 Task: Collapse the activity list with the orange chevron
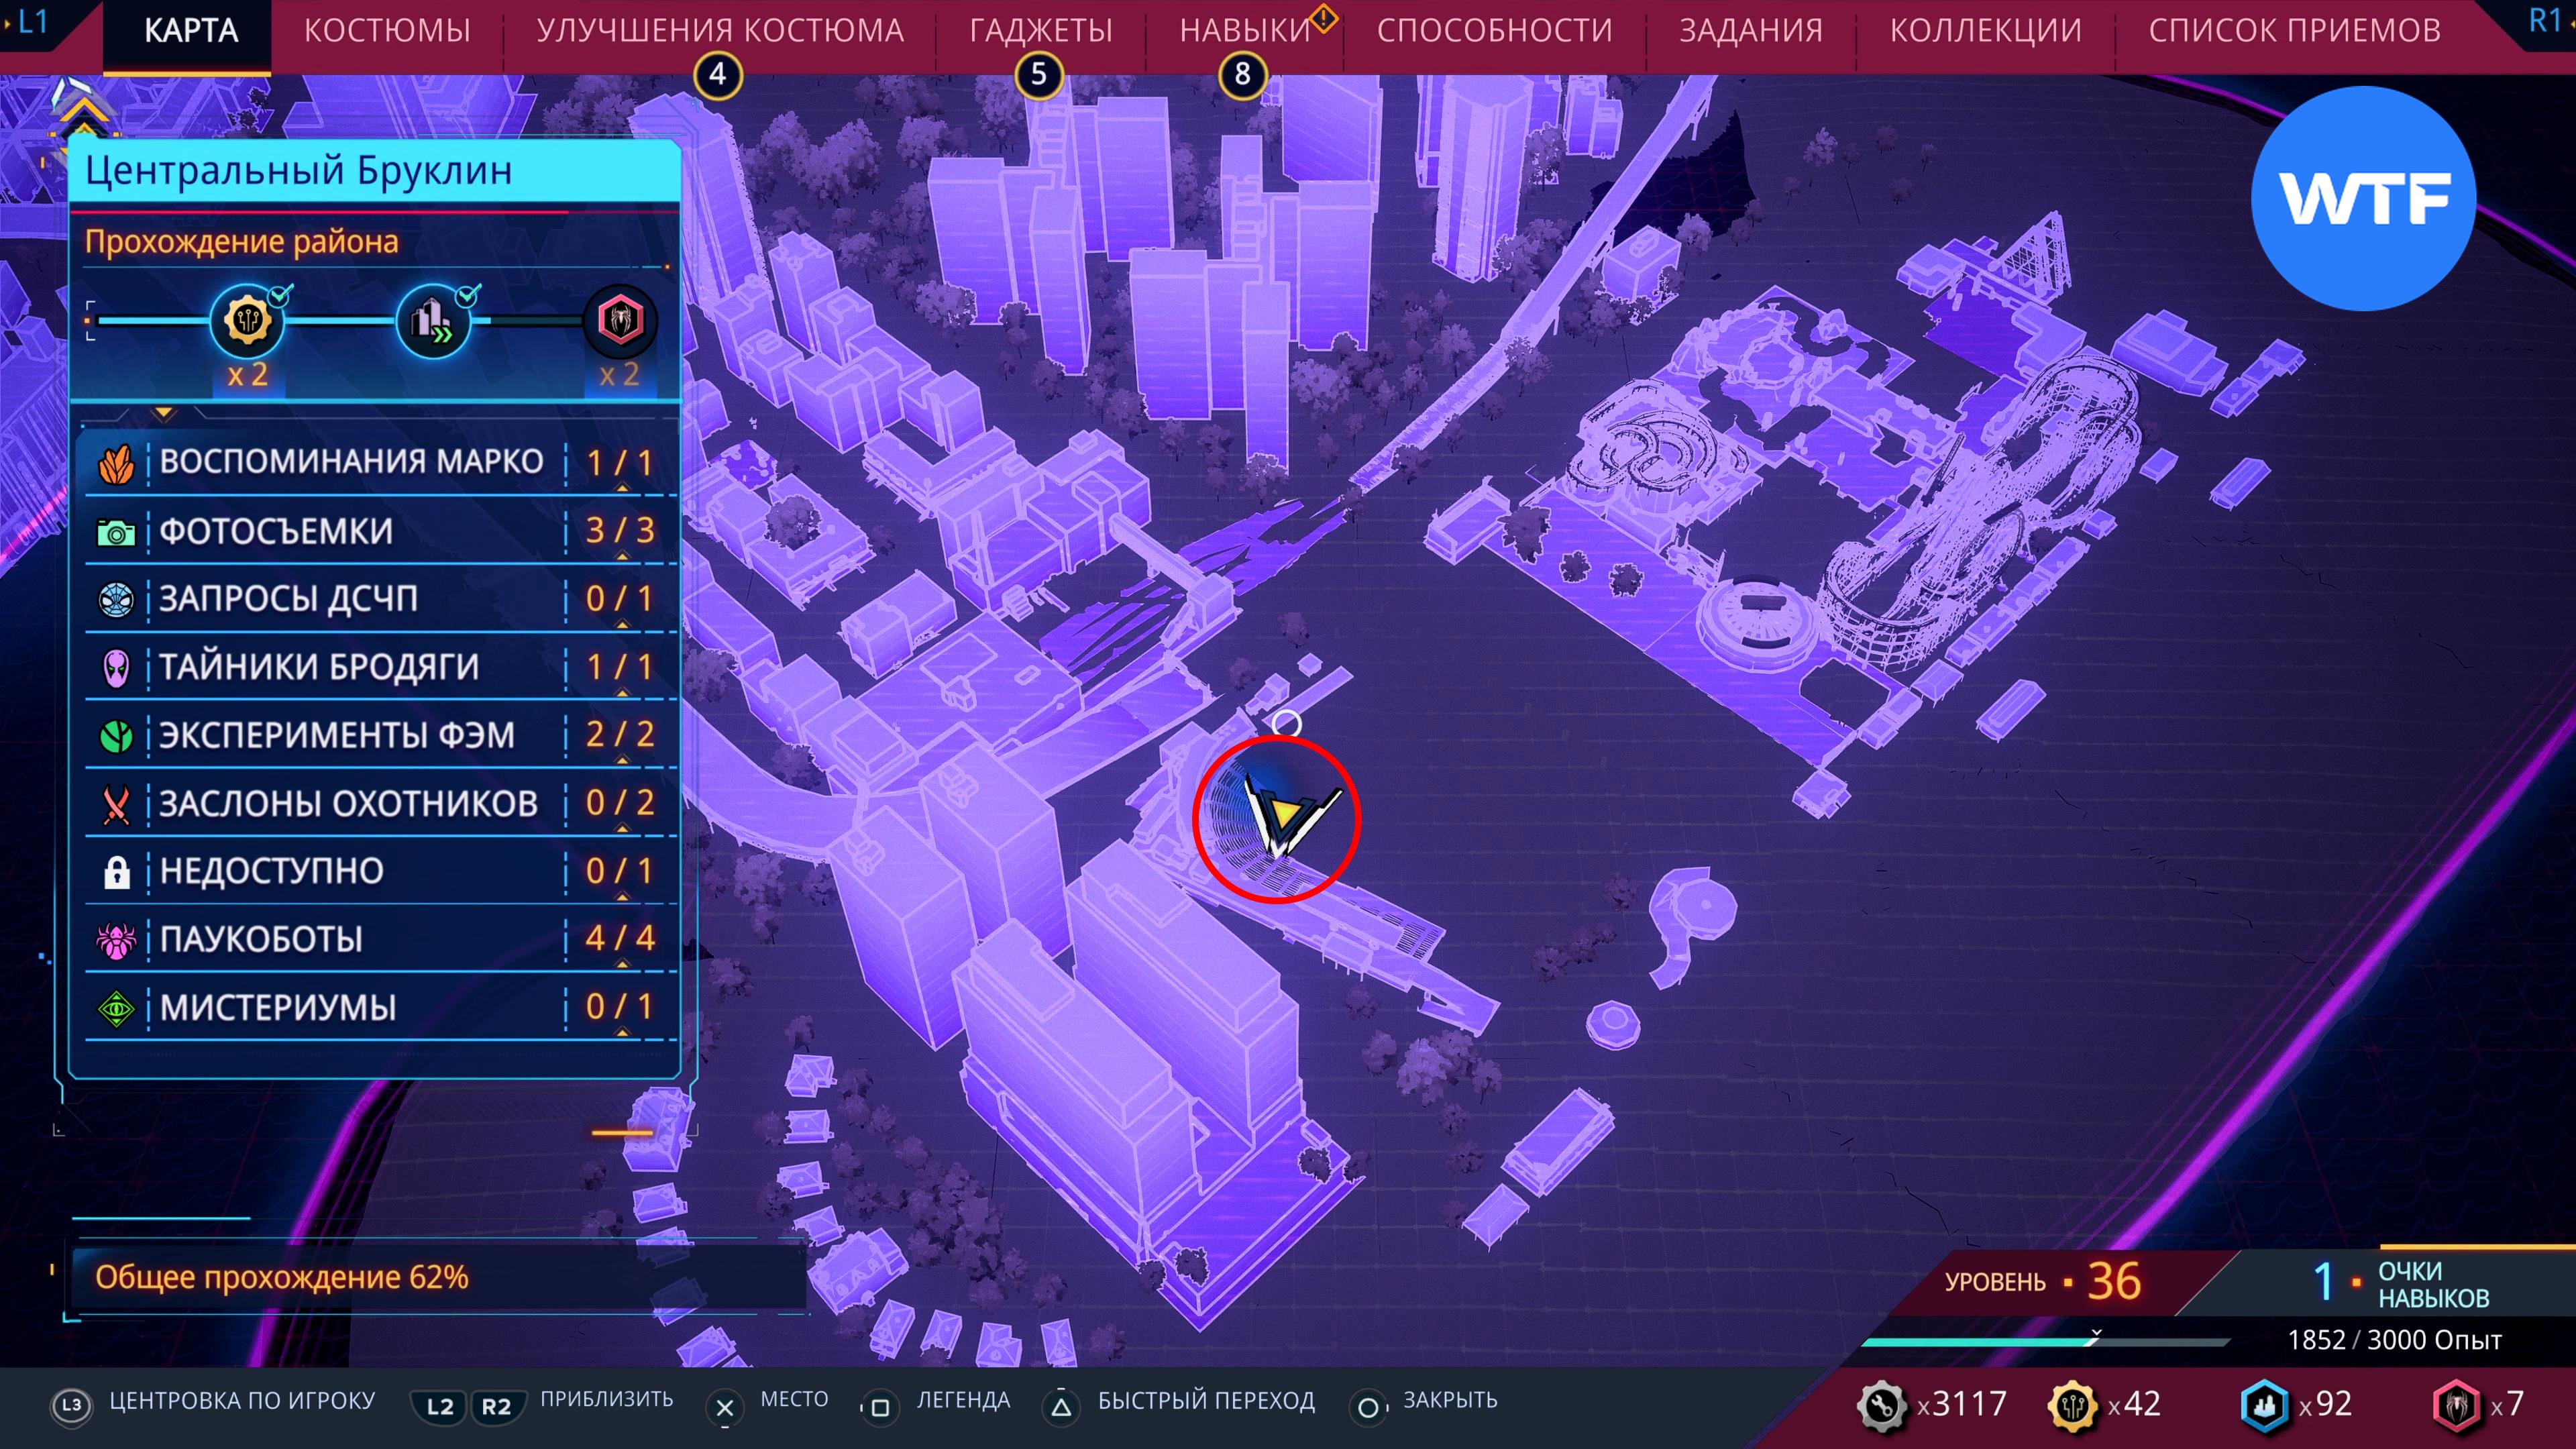tap(164, 412)
